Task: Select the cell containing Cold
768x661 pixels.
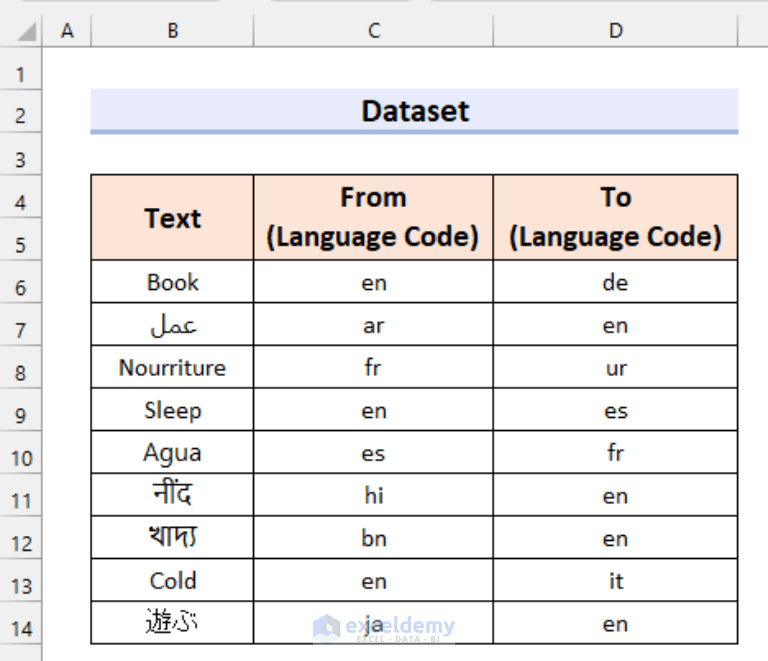Action: [x=172, y=580]
